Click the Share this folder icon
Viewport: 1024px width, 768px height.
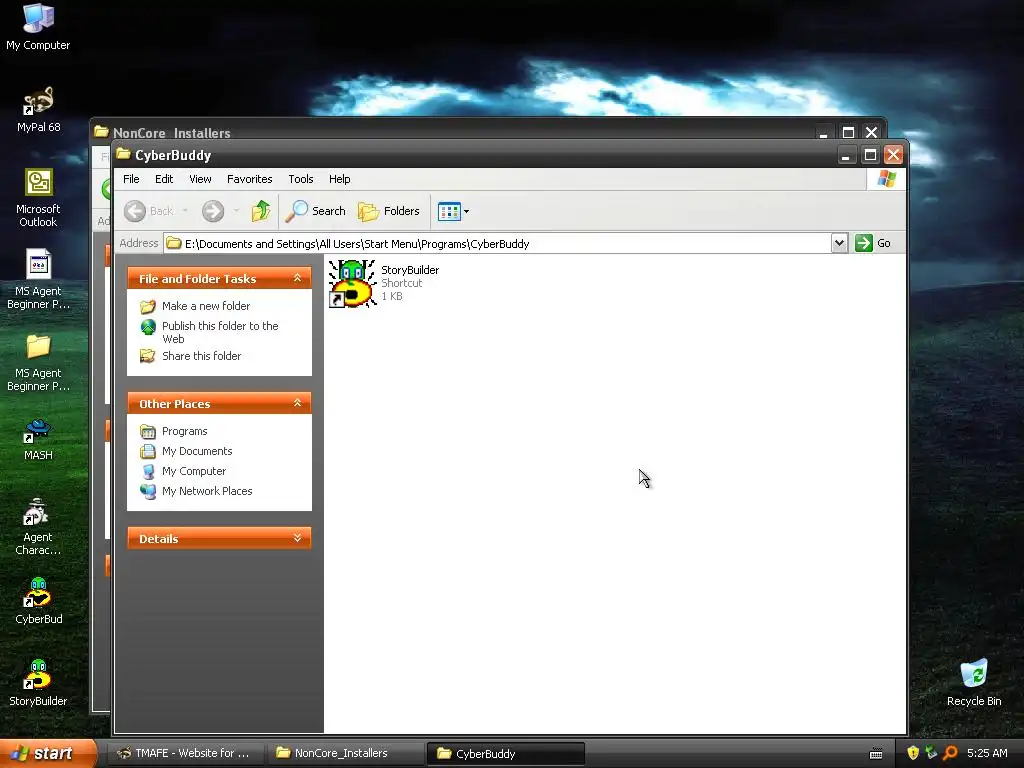pos(148,356)
